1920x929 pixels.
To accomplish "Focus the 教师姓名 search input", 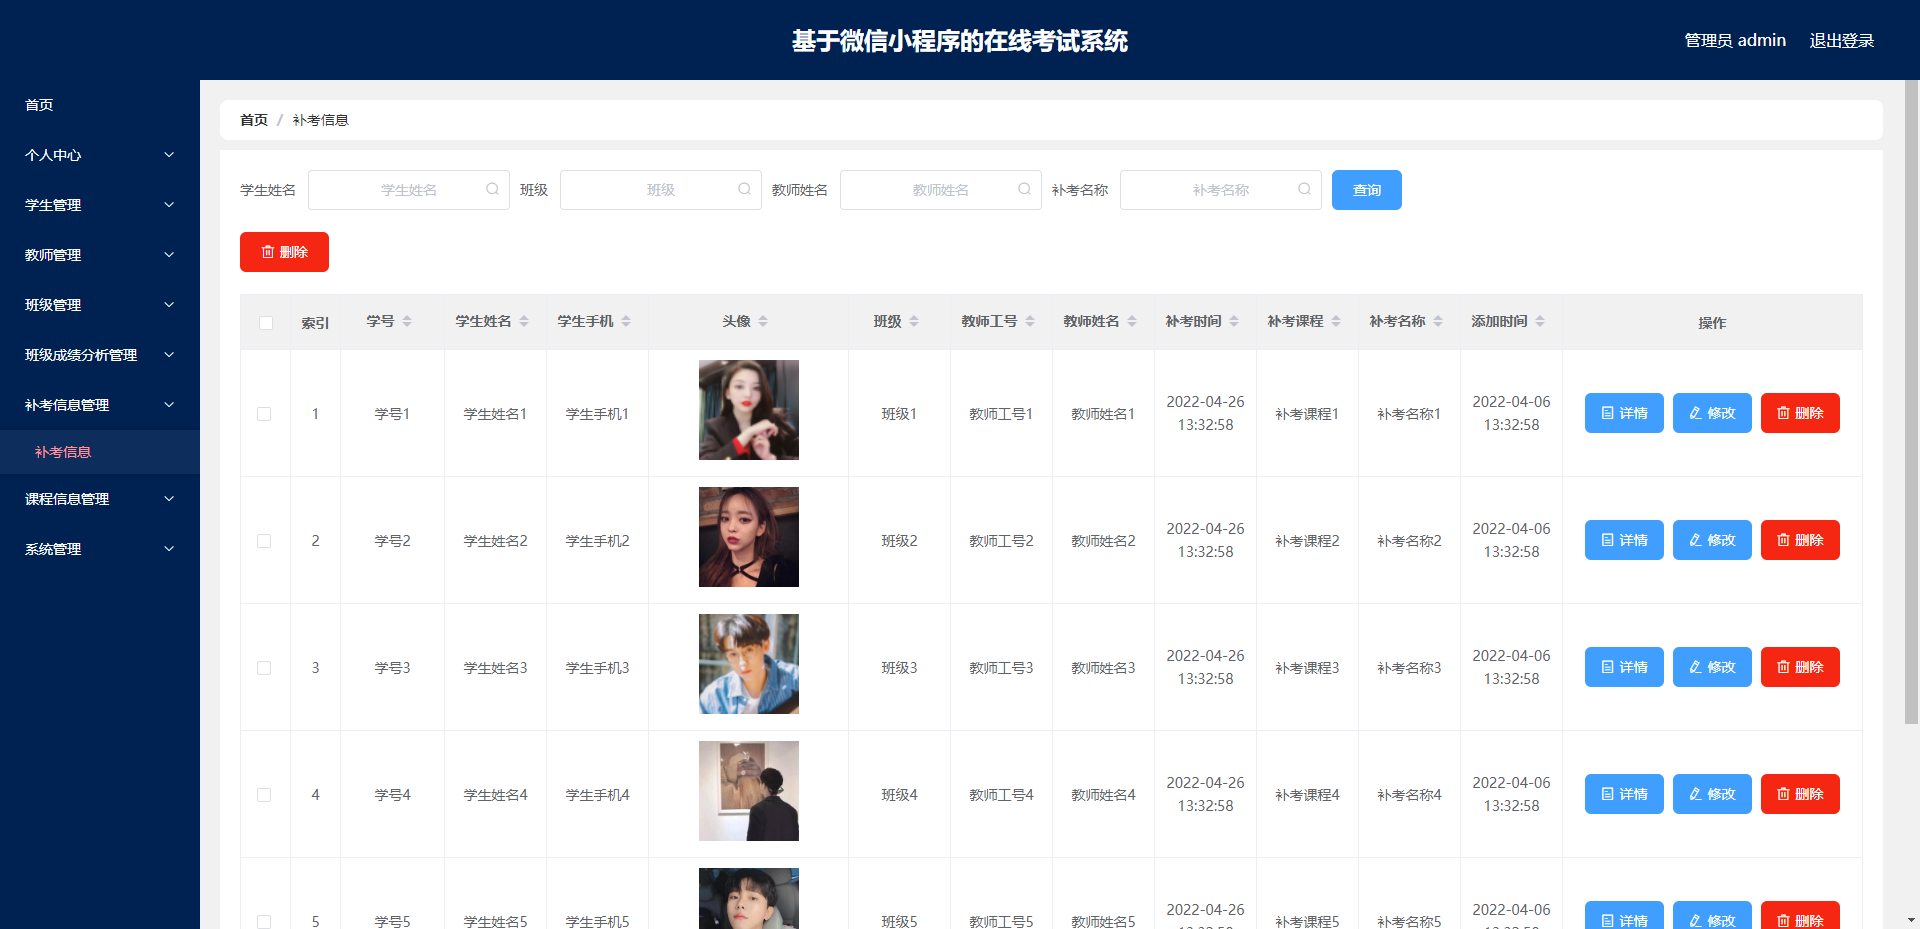I will click(940, 190).
